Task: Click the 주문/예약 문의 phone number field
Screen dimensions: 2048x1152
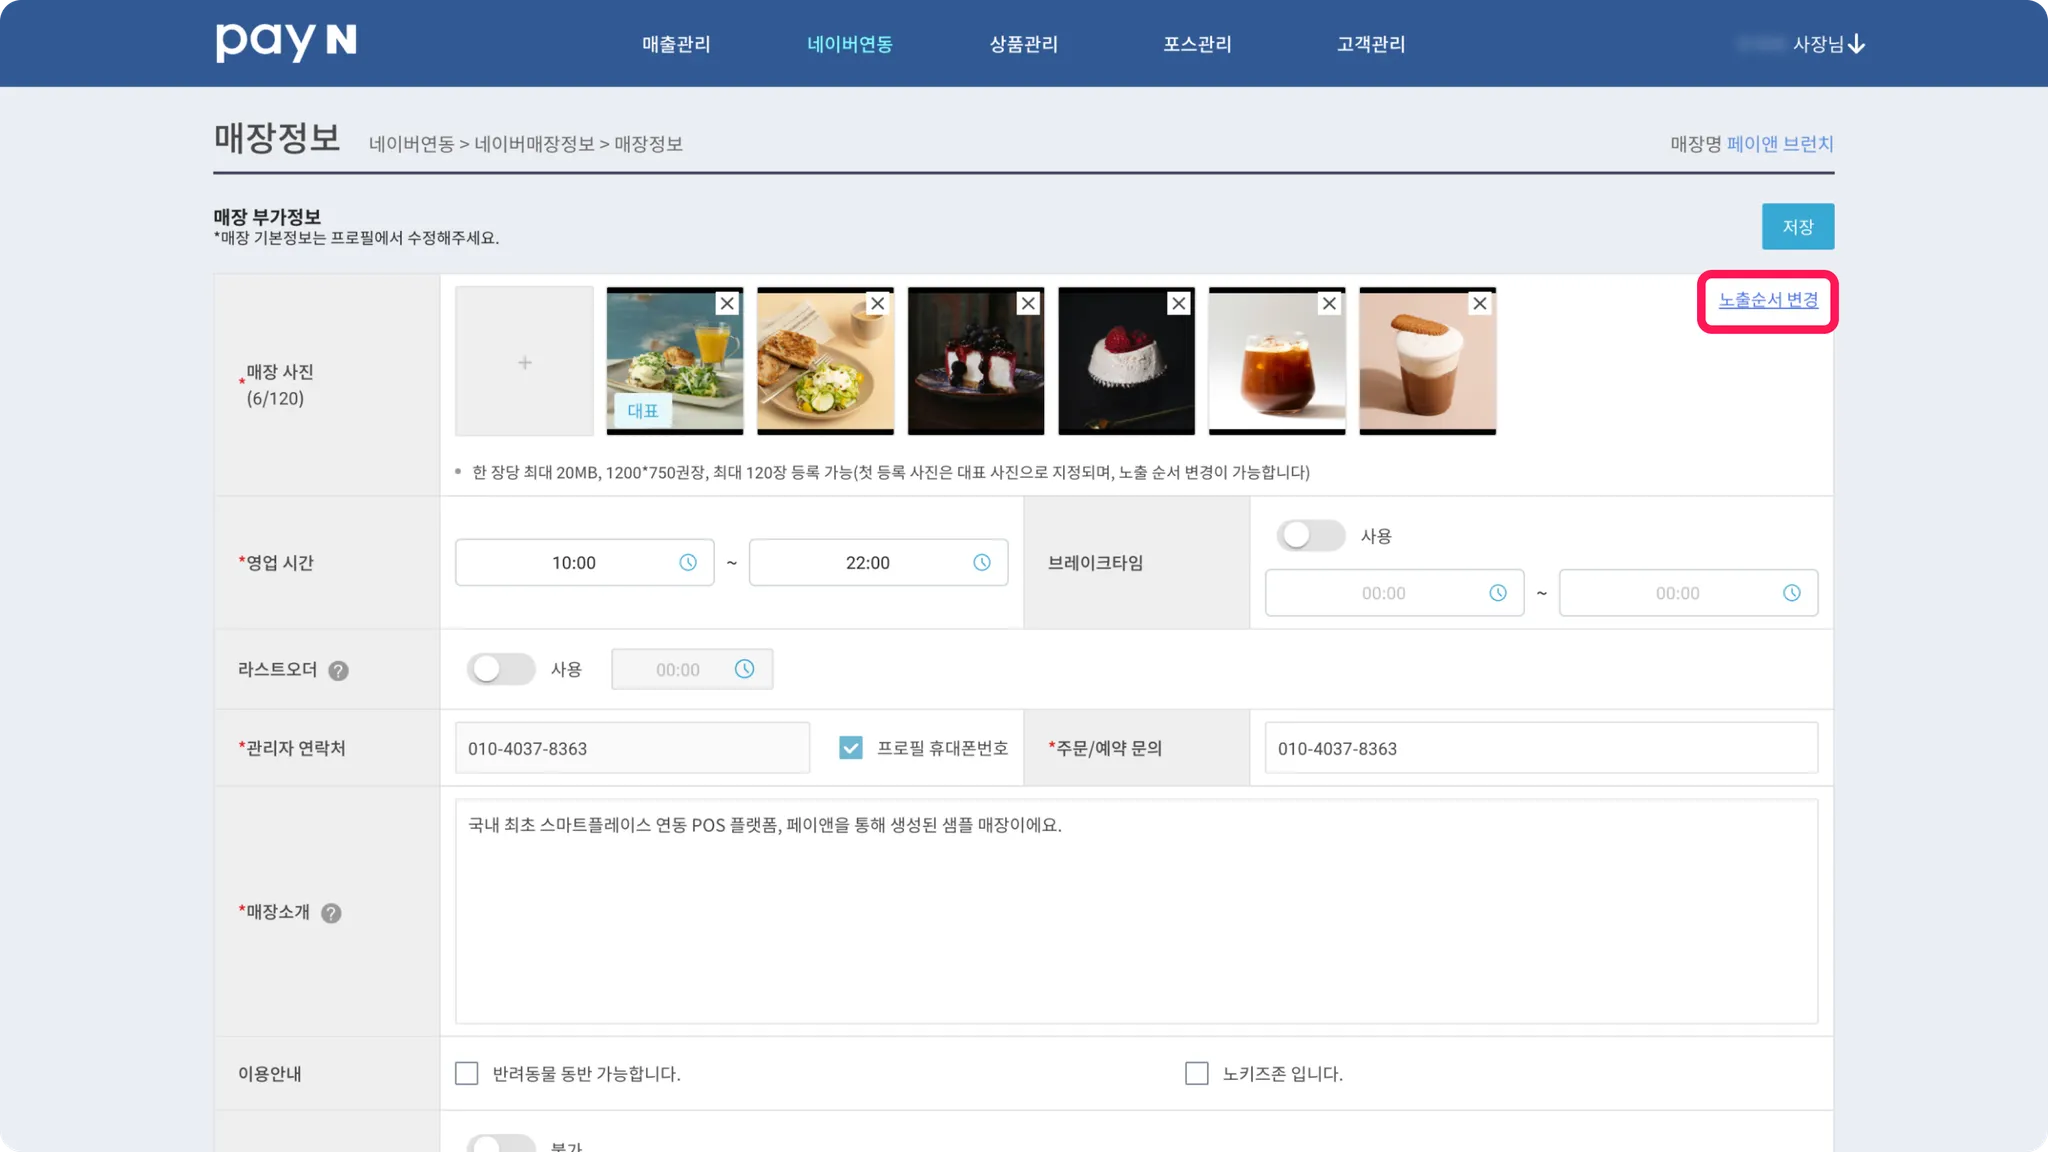Action: [1540, 749]
